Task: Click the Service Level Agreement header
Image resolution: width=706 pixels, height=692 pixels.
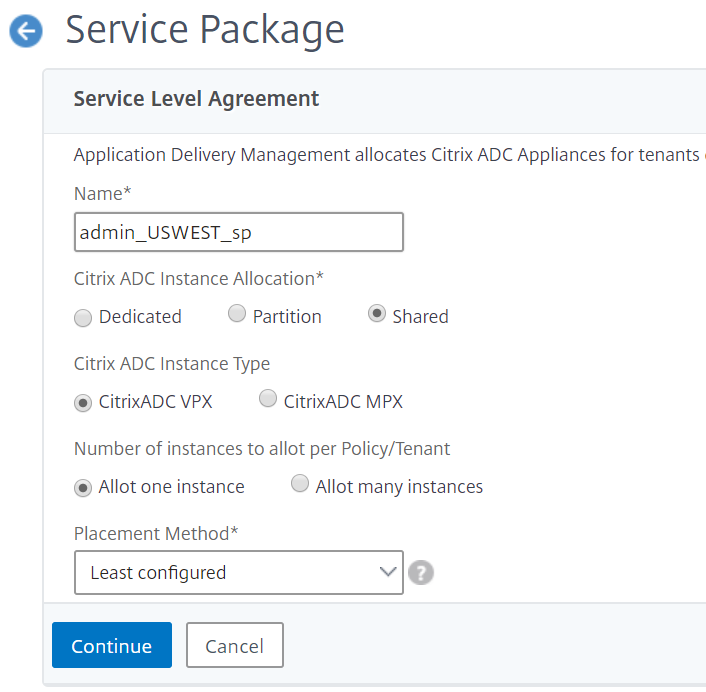Action: point(196,99)
